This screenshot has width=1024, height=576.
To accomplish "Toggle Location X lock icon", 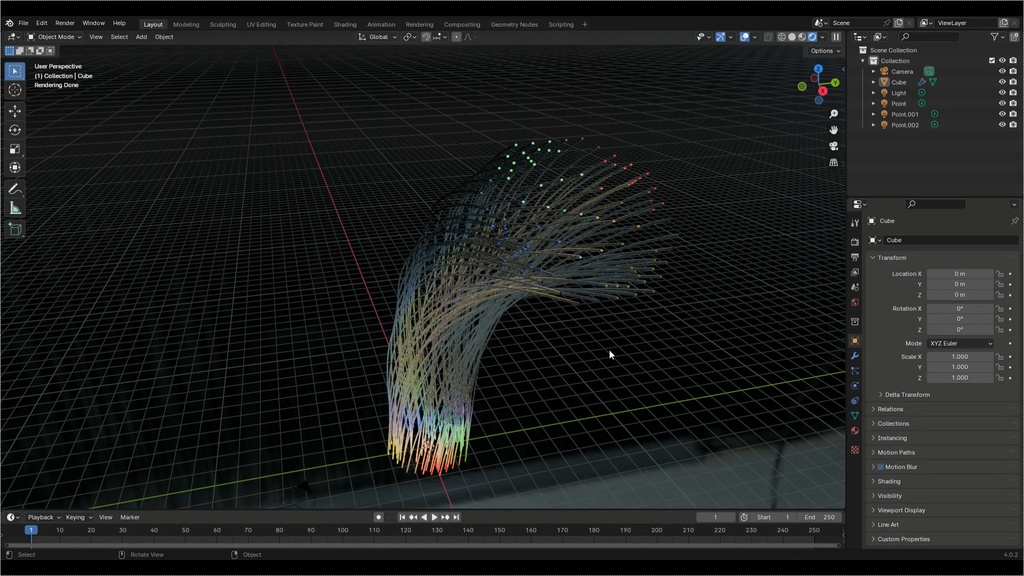I will [999, 274].
